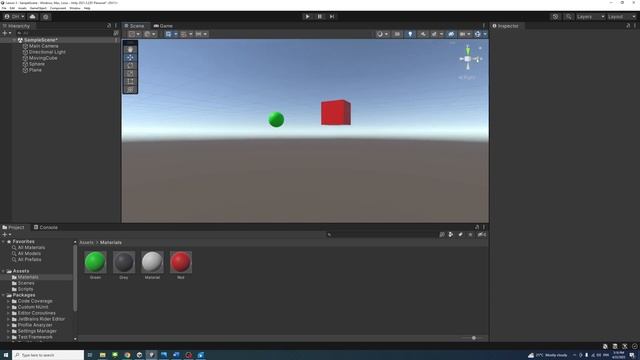Select the Inspector tab
The height and width of the screenshot is (360, 640).
pos(505,26)
